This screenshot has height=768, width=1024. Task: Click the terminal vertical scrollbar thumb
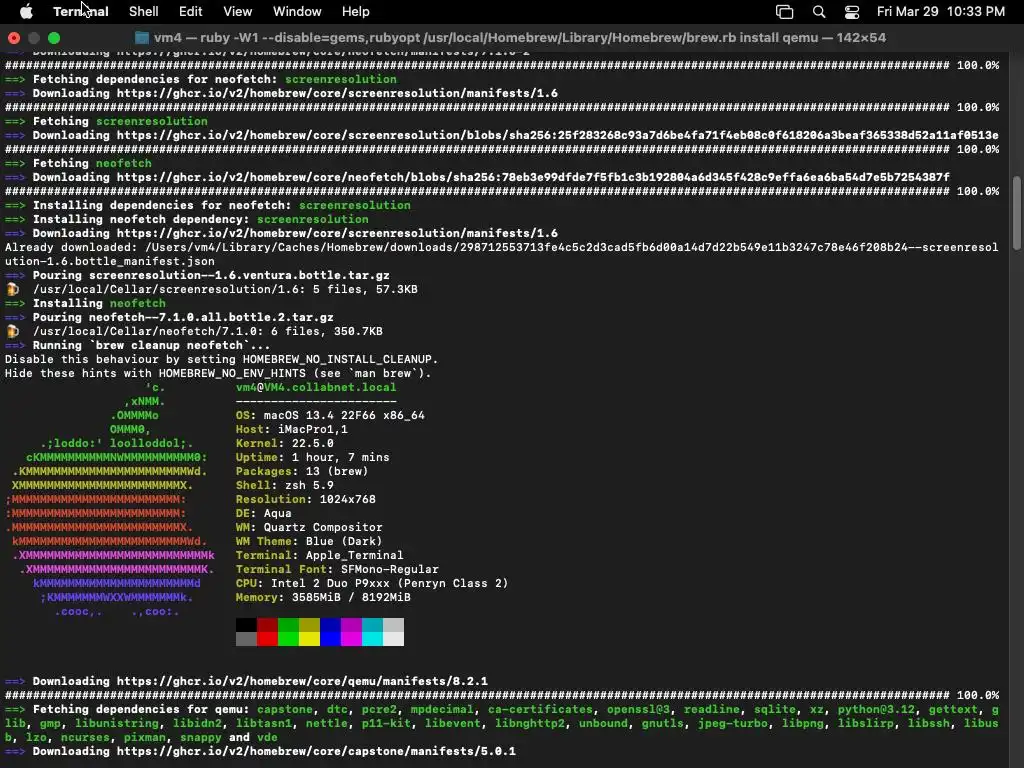pos(1016,213)
